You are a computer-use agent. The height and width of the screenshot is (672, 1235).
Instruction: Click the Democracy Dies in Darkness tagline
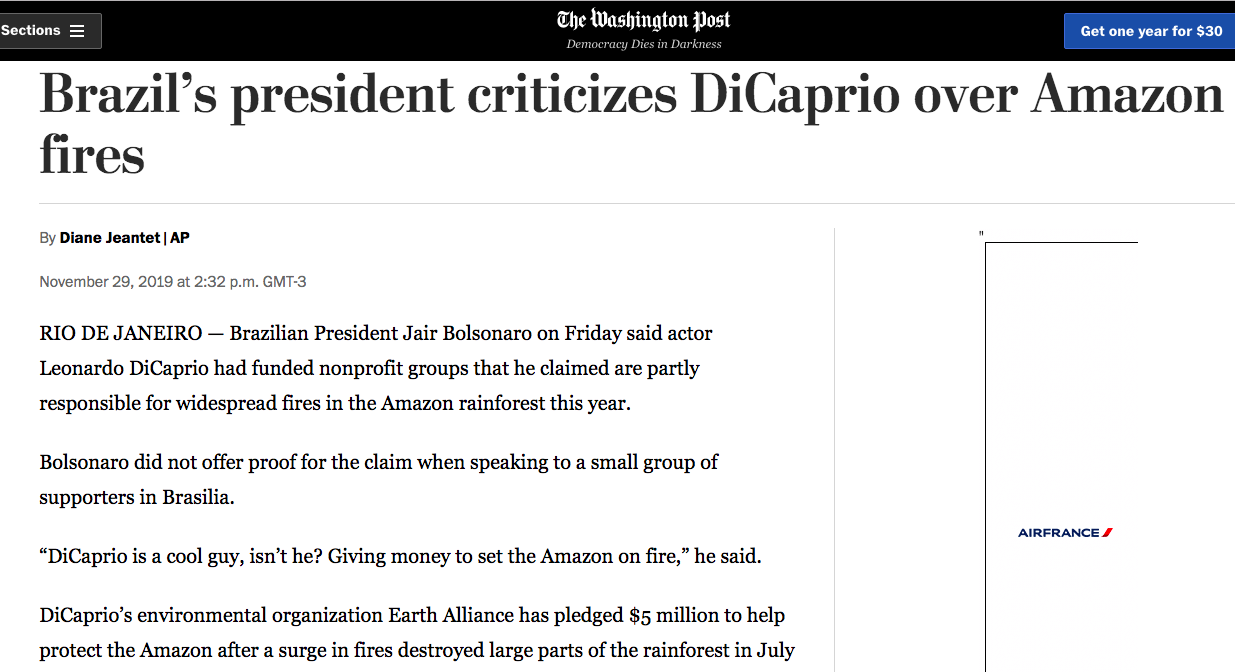[644, 44]
